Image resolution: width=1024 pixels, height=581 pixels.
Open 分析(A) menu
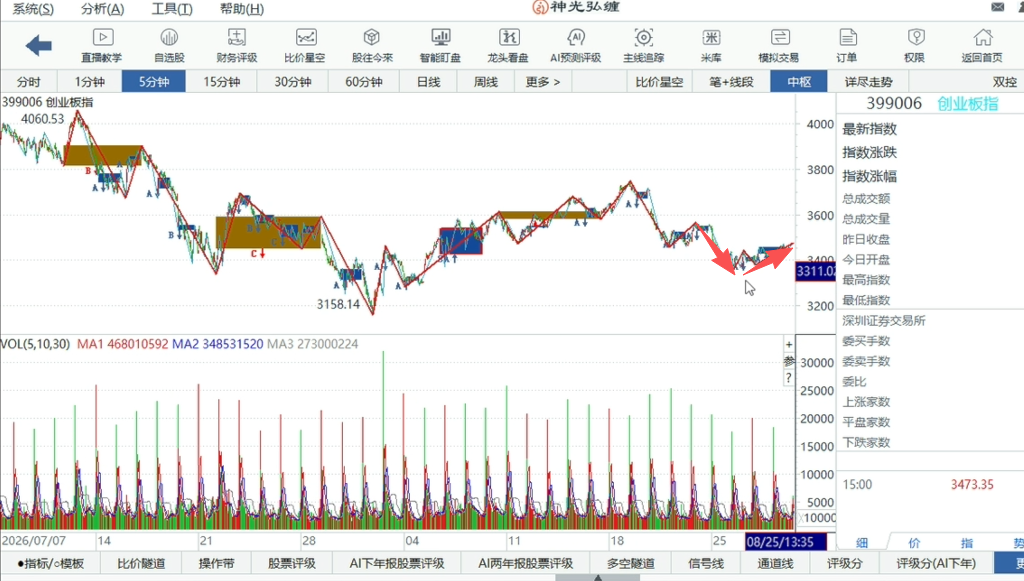click(103, 9)
